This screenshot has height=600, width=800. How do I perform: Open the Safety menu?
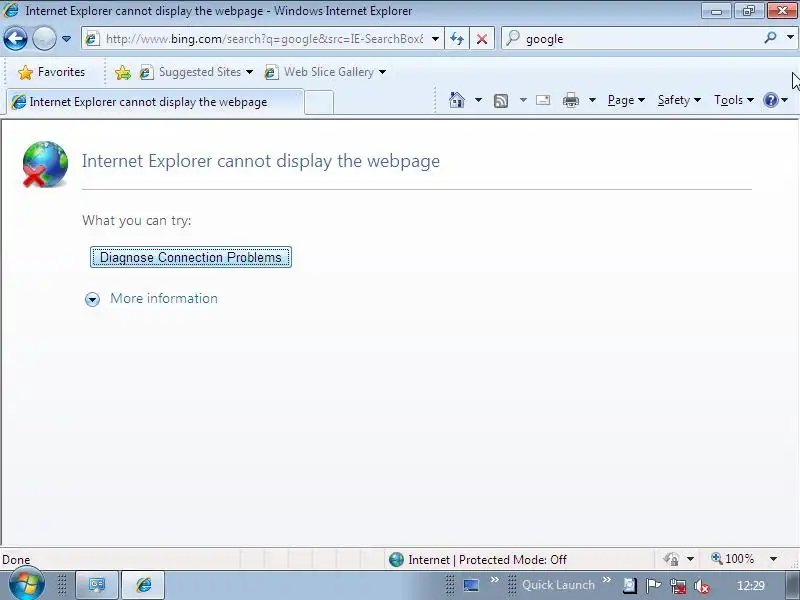click(x=679, y=100)
